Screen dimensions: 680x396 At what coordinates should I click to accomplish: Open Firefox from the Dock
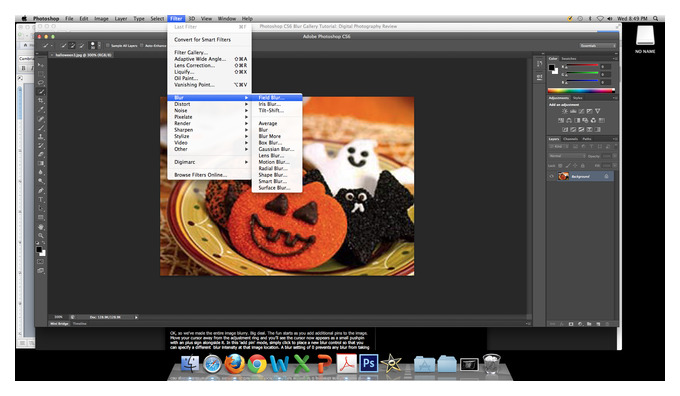pos(234,363)
